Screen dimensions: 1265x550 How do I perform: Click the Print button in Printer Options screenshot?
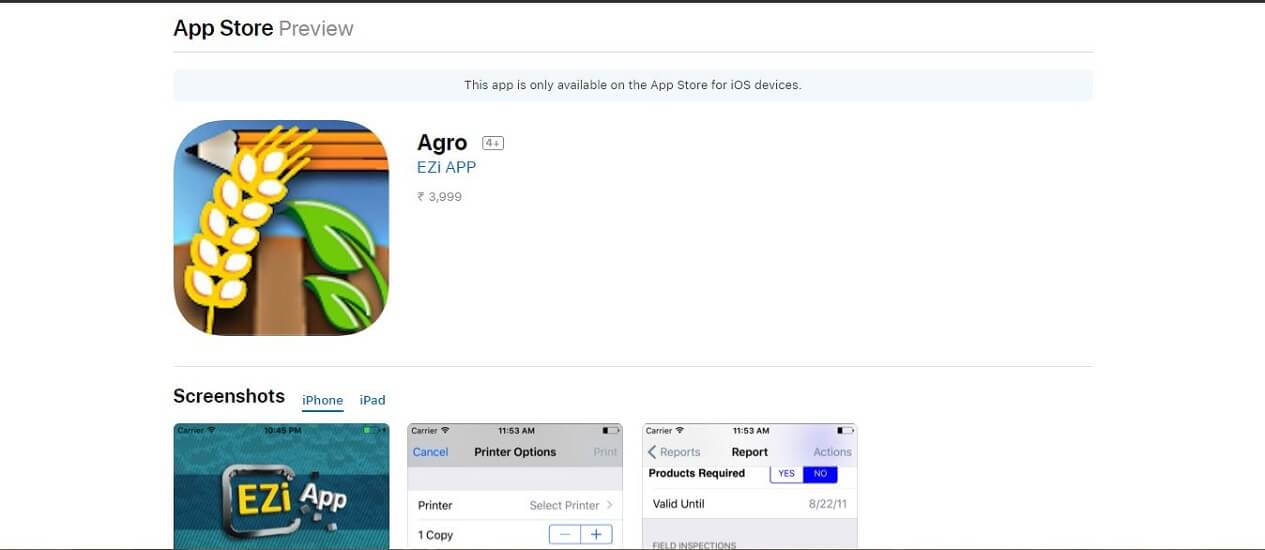606,452
